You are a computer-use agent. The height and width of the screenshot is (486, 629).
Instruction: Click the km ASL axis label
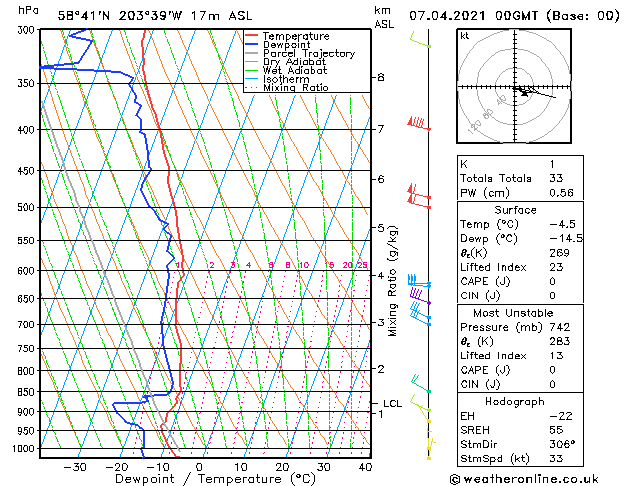(384, 17)
